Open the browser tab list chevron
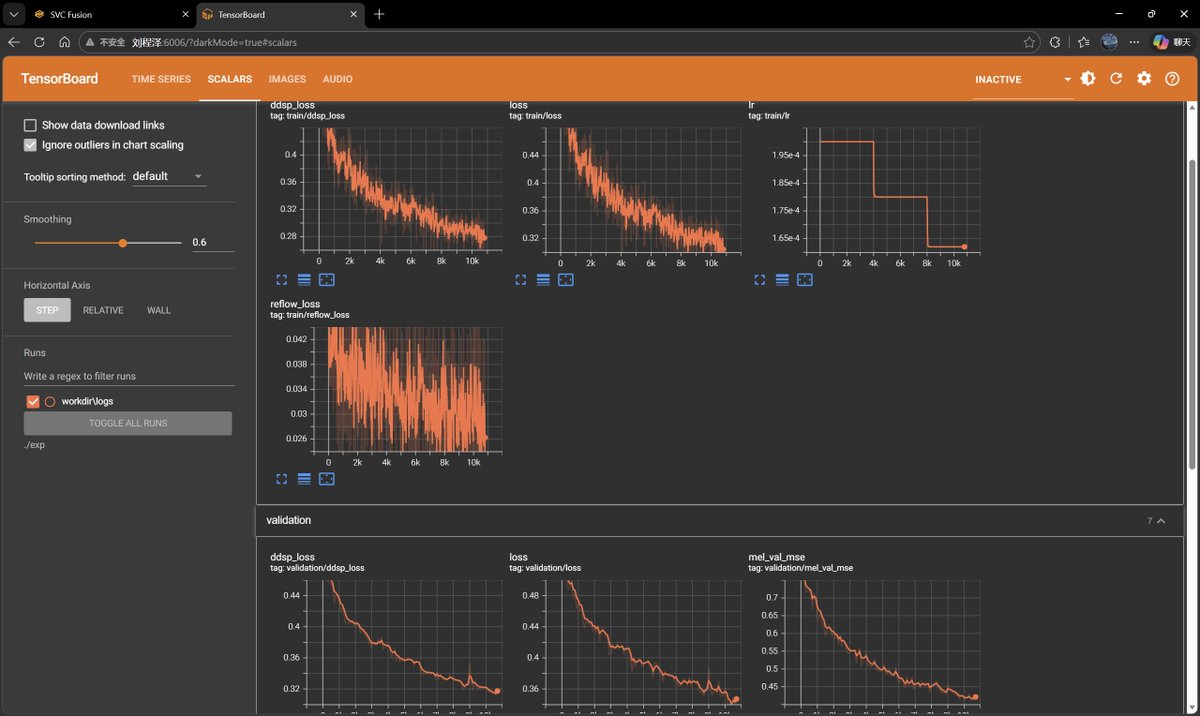 coord(14,15)
